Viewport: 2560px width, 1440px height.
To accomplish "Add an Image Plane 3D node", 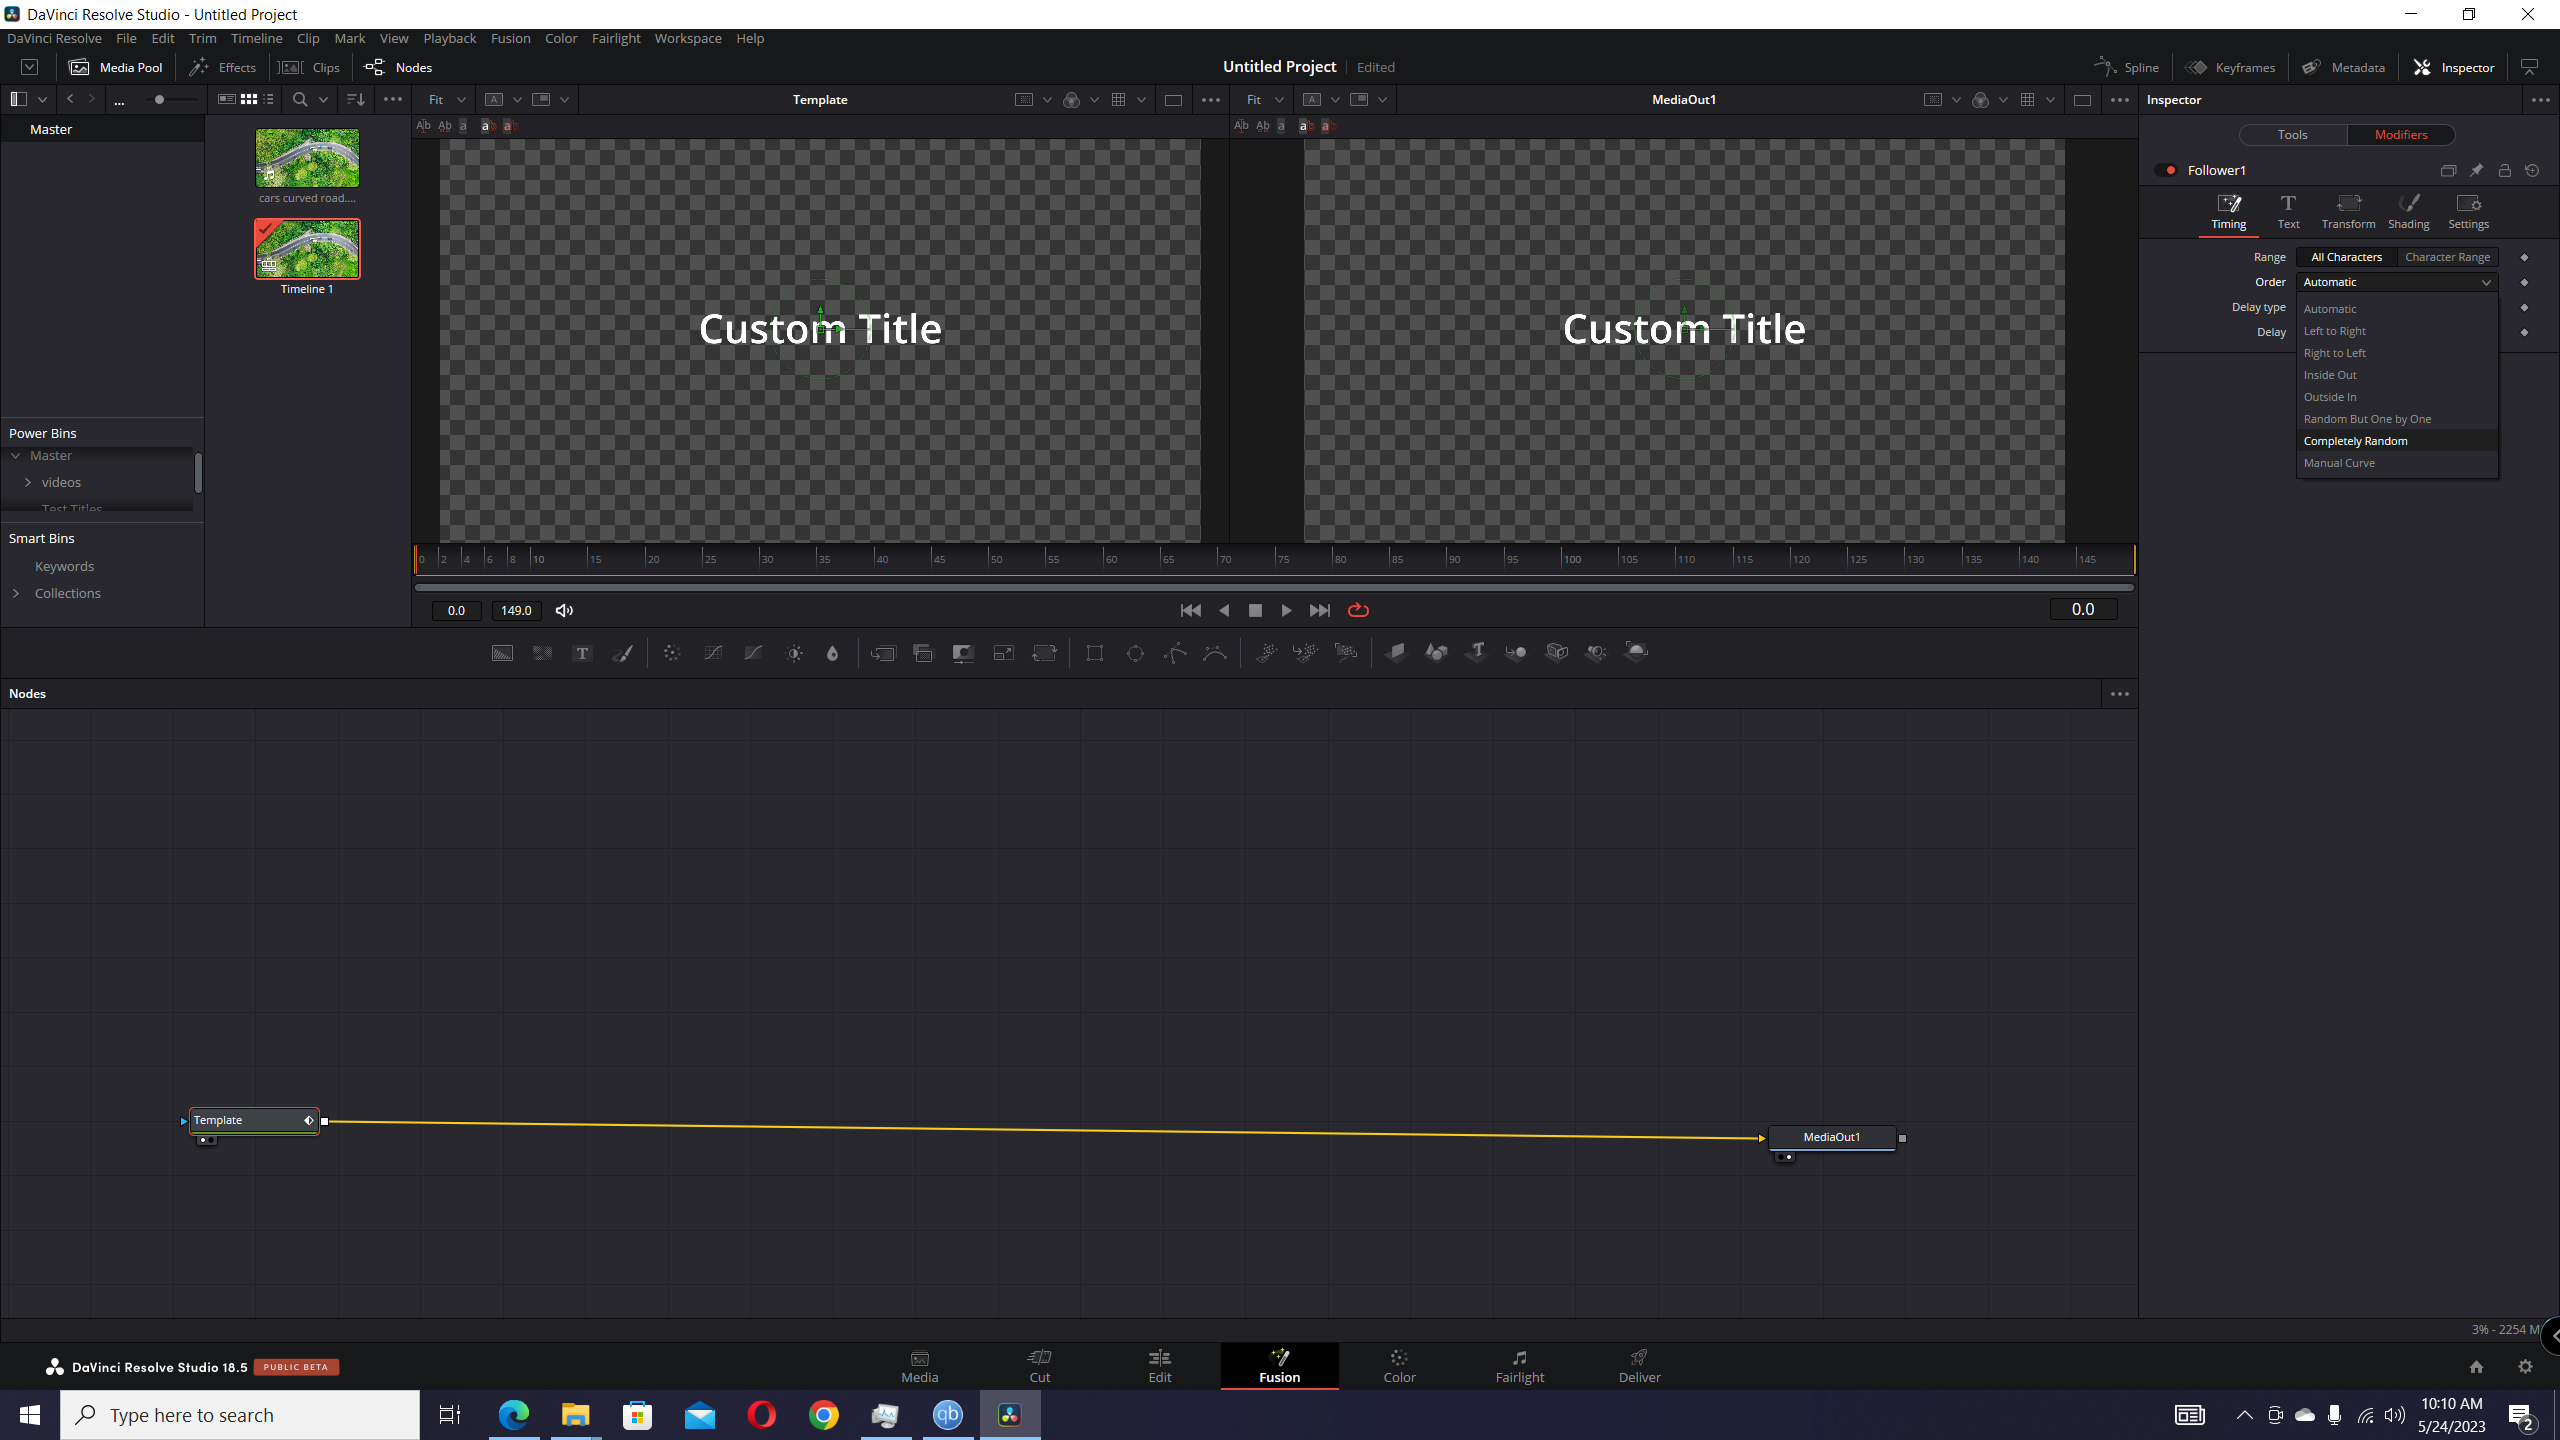I will (x=1396, y=653).
